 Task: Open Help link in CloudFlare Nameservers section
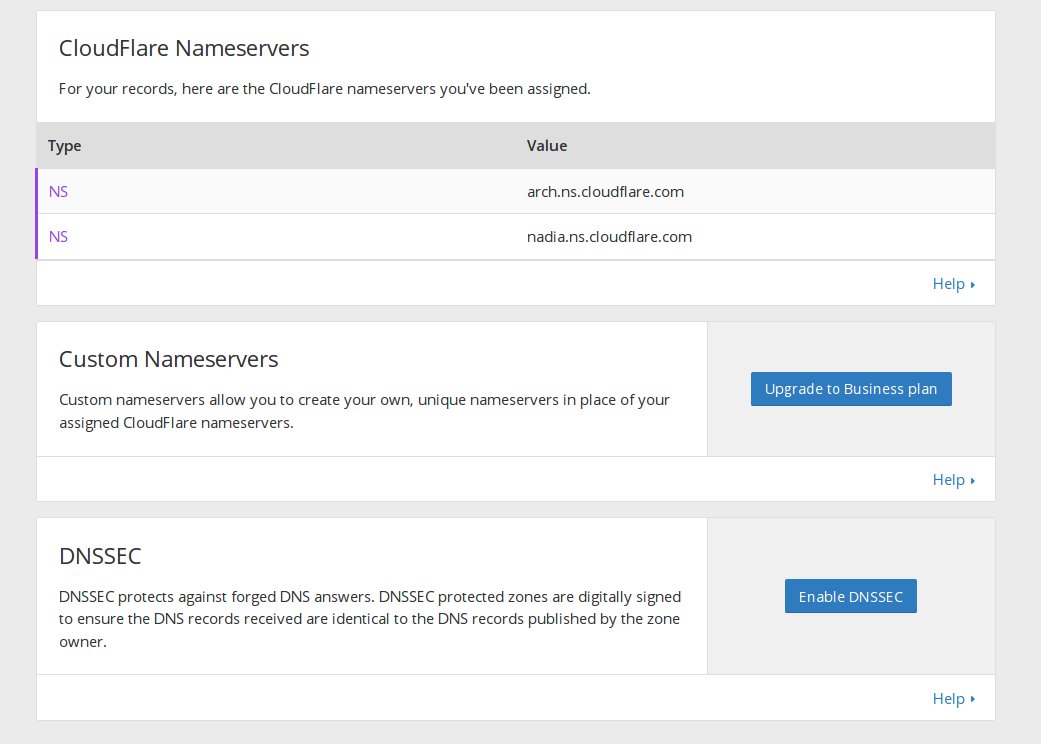953,284
